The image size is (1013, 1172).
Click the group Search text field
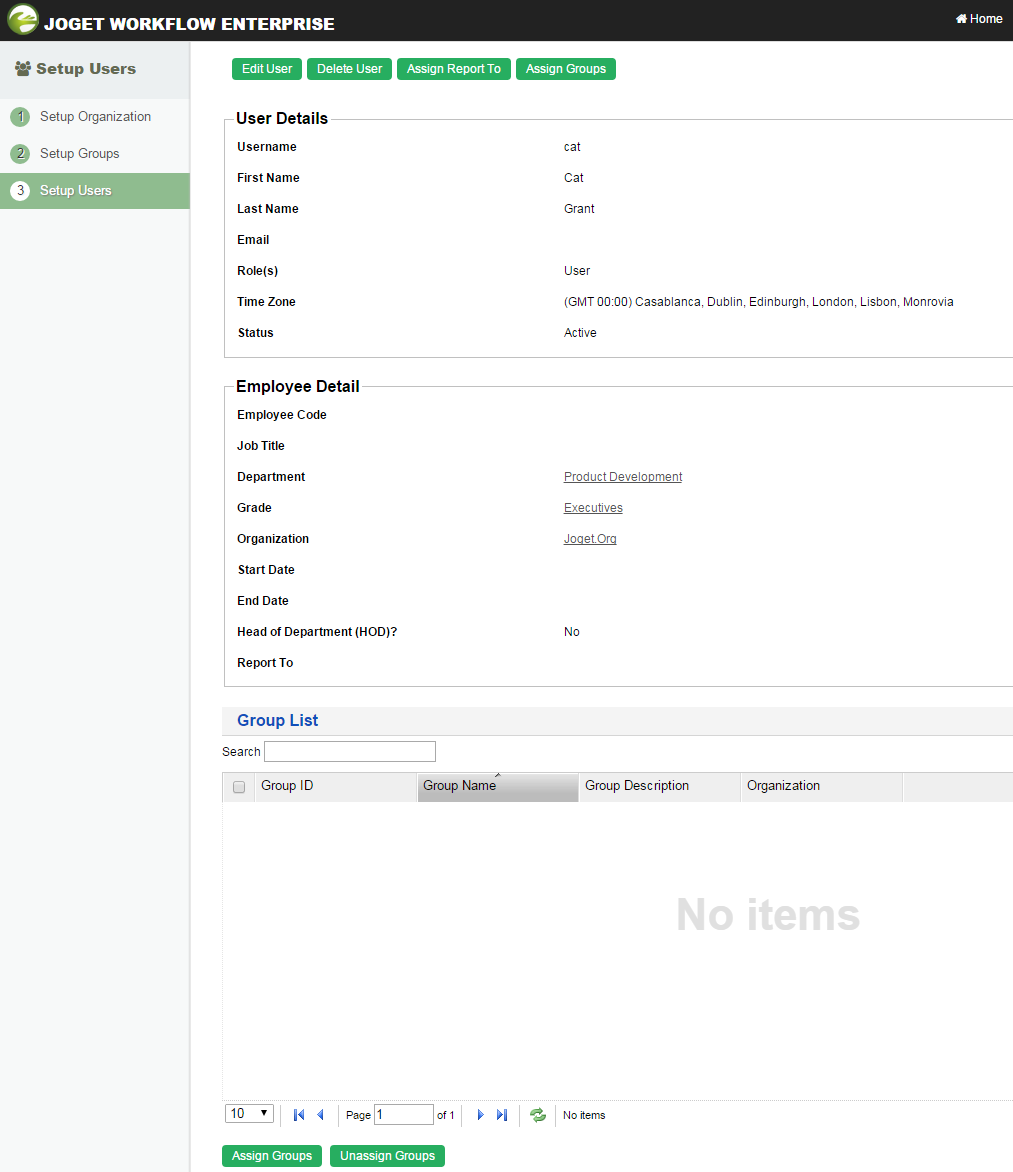tap(350, 752)
